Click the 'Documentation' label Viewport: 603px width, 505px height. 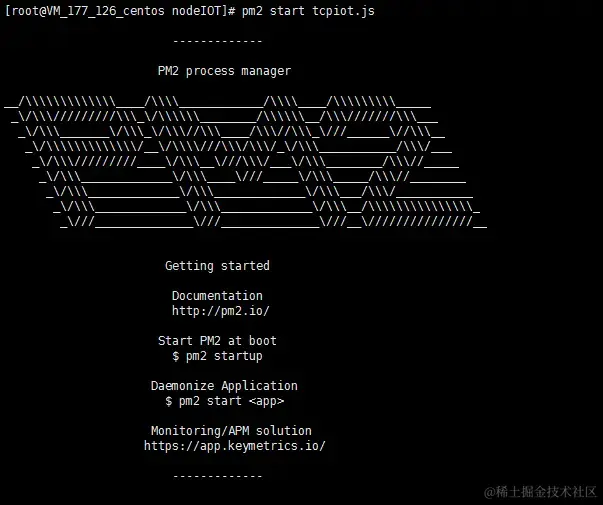[217, 296]
